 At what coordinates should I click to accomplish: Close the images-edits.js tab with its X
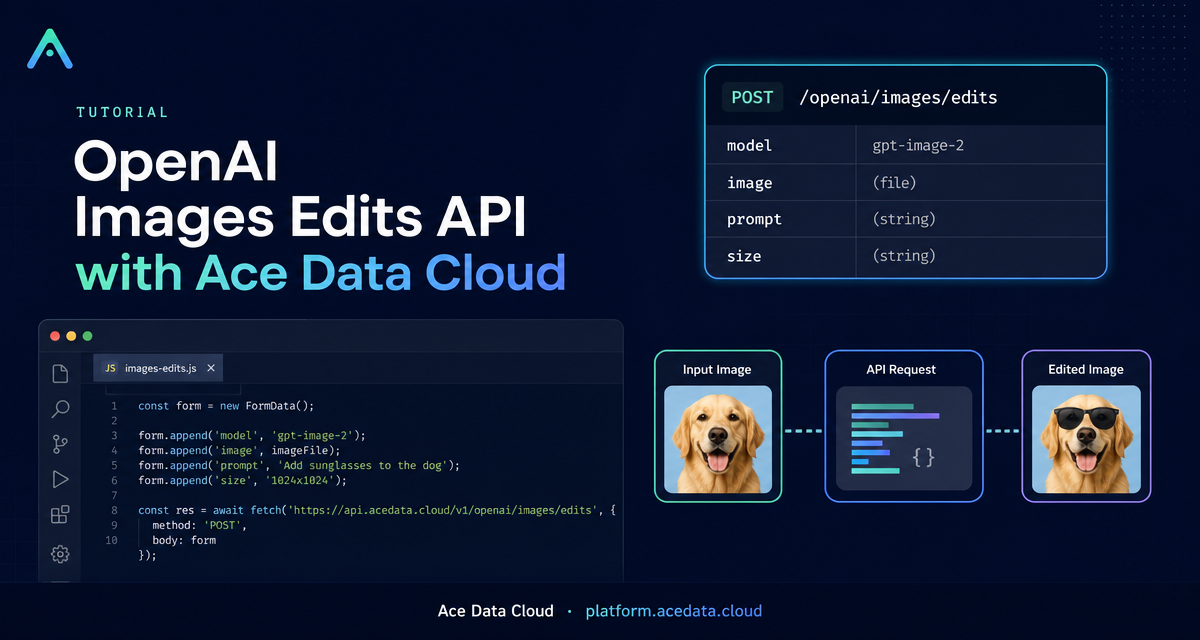(x=211, y=369)
